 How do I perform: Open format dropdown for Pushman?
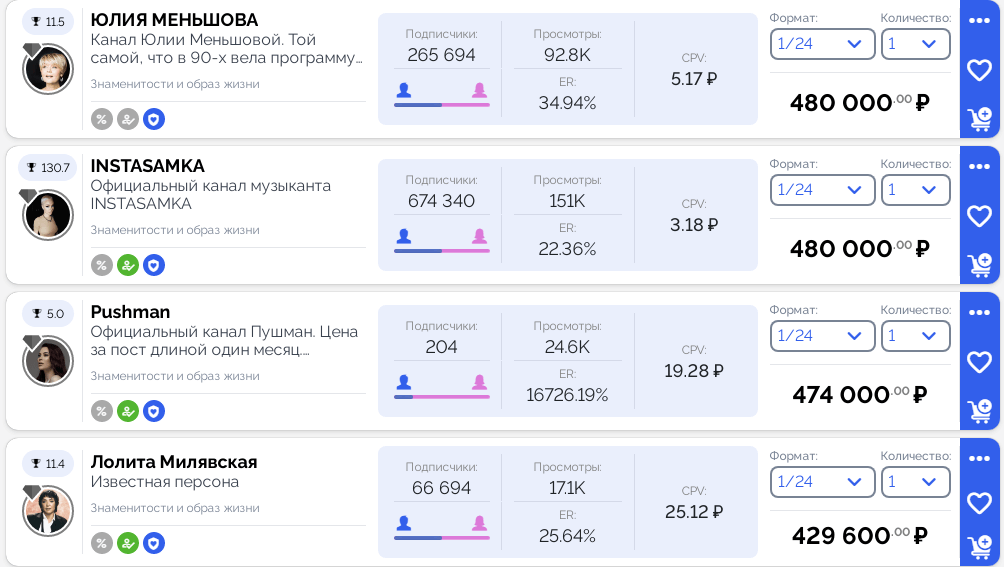[x=822, y=336]
